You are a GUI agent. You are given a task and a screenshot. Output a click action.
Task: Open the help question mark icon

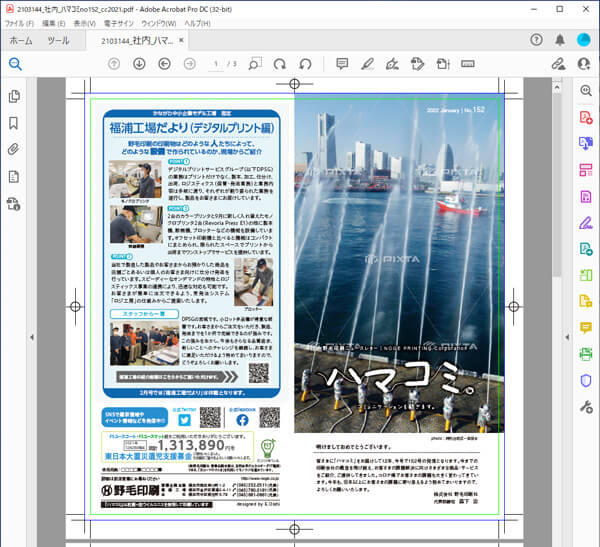[x=536, y=39]
